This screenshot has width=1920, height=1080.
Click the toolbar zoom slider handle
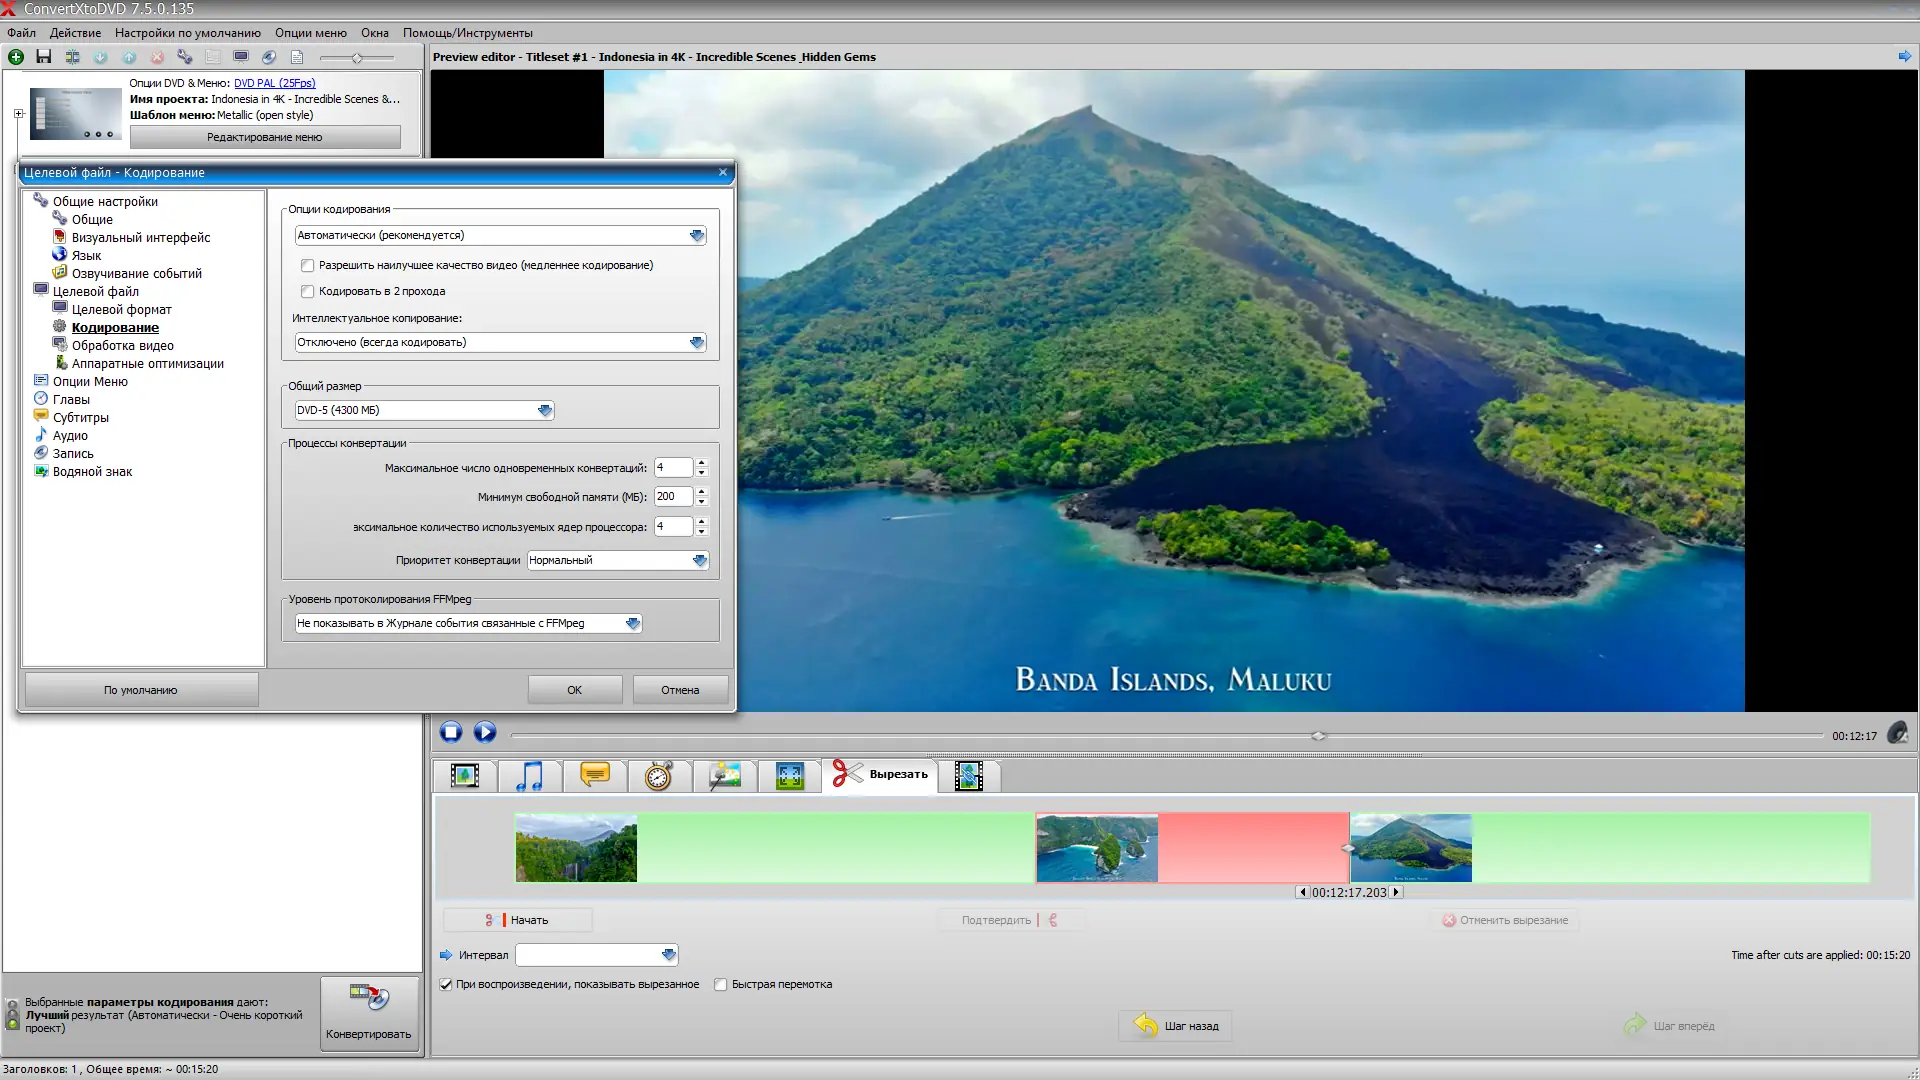357,58
